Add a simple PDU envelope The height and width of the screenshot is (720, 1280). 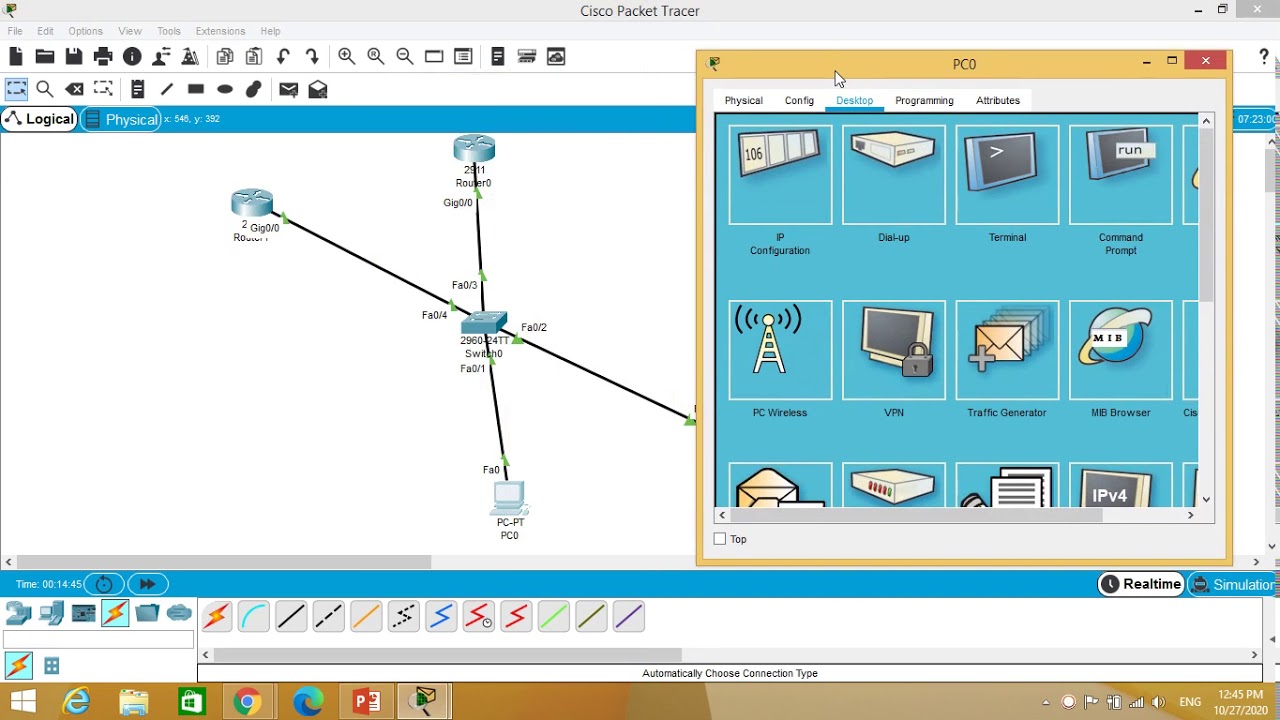(x=288, y=89)
